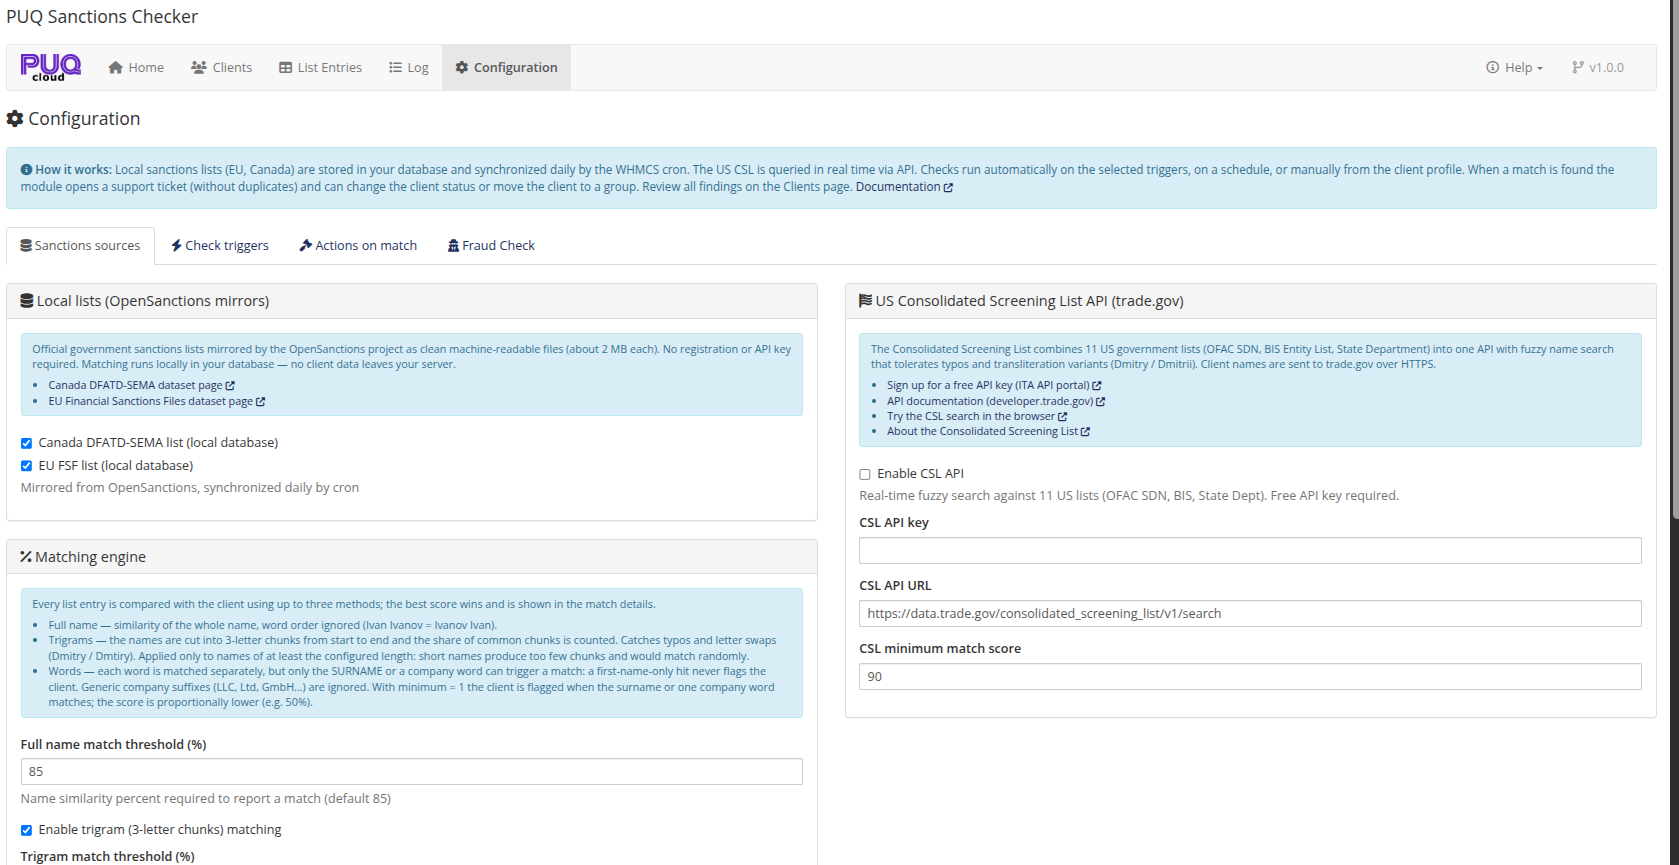Image resolution: width=1679 pixels, height=865 pixels.
Task: Click external-link icon after Canada DFATD-SEMA dataset
Action: click(x=230, y=386)
